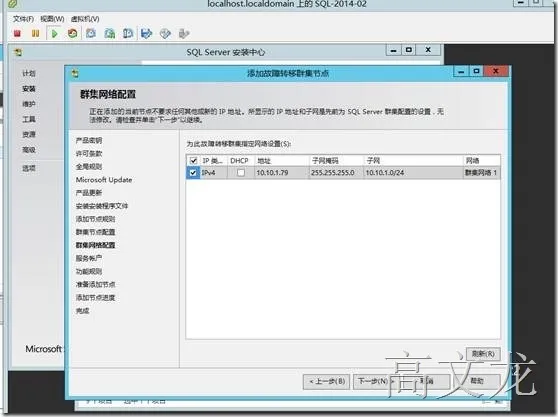Screen dimensions: 558x417
Task: Click the 上一步(B) button
Action: (327, 382)
